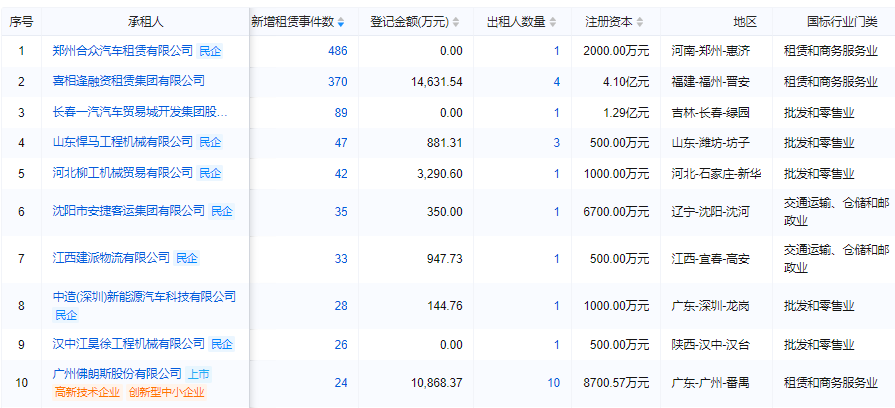
Task: Click lessor count 3 for 山东悍马工程机械
Action: 557,143
